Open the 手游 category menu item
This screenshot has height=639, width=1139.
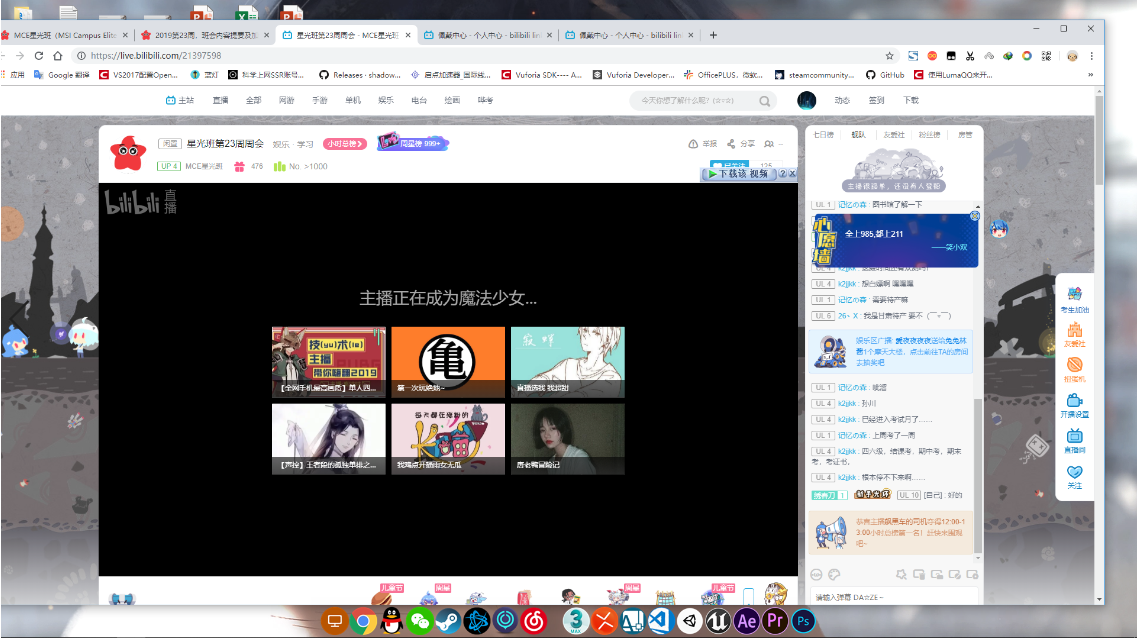[x=320, y=100]
